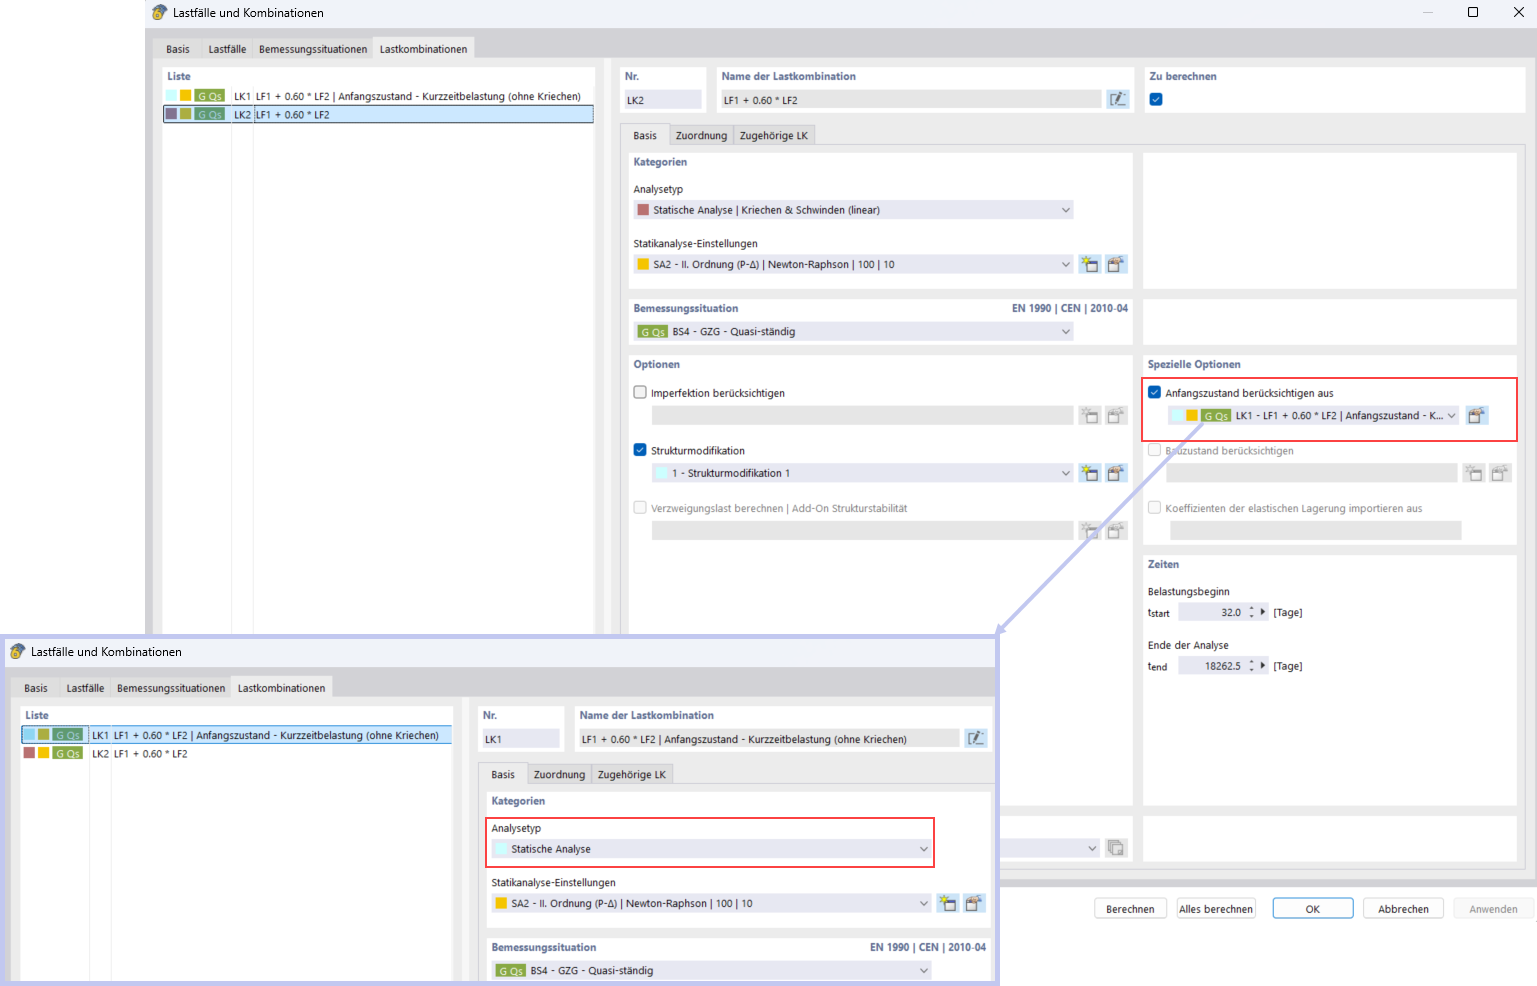Open Bemessungssituation dropdown in main window

(853, 331)
